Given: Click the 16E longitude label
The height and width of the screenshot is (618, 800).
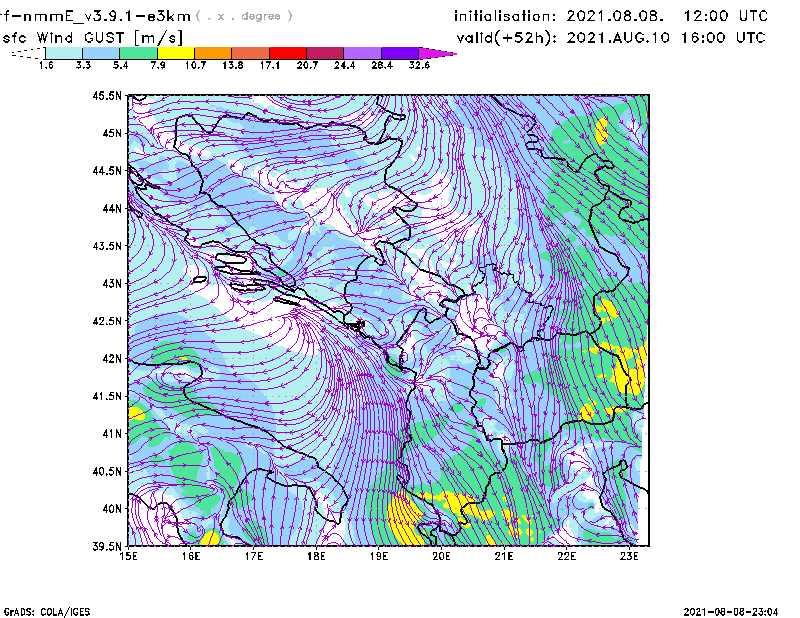Looking at the screenshot, I should pyautogui.click(x=191, y=556).
